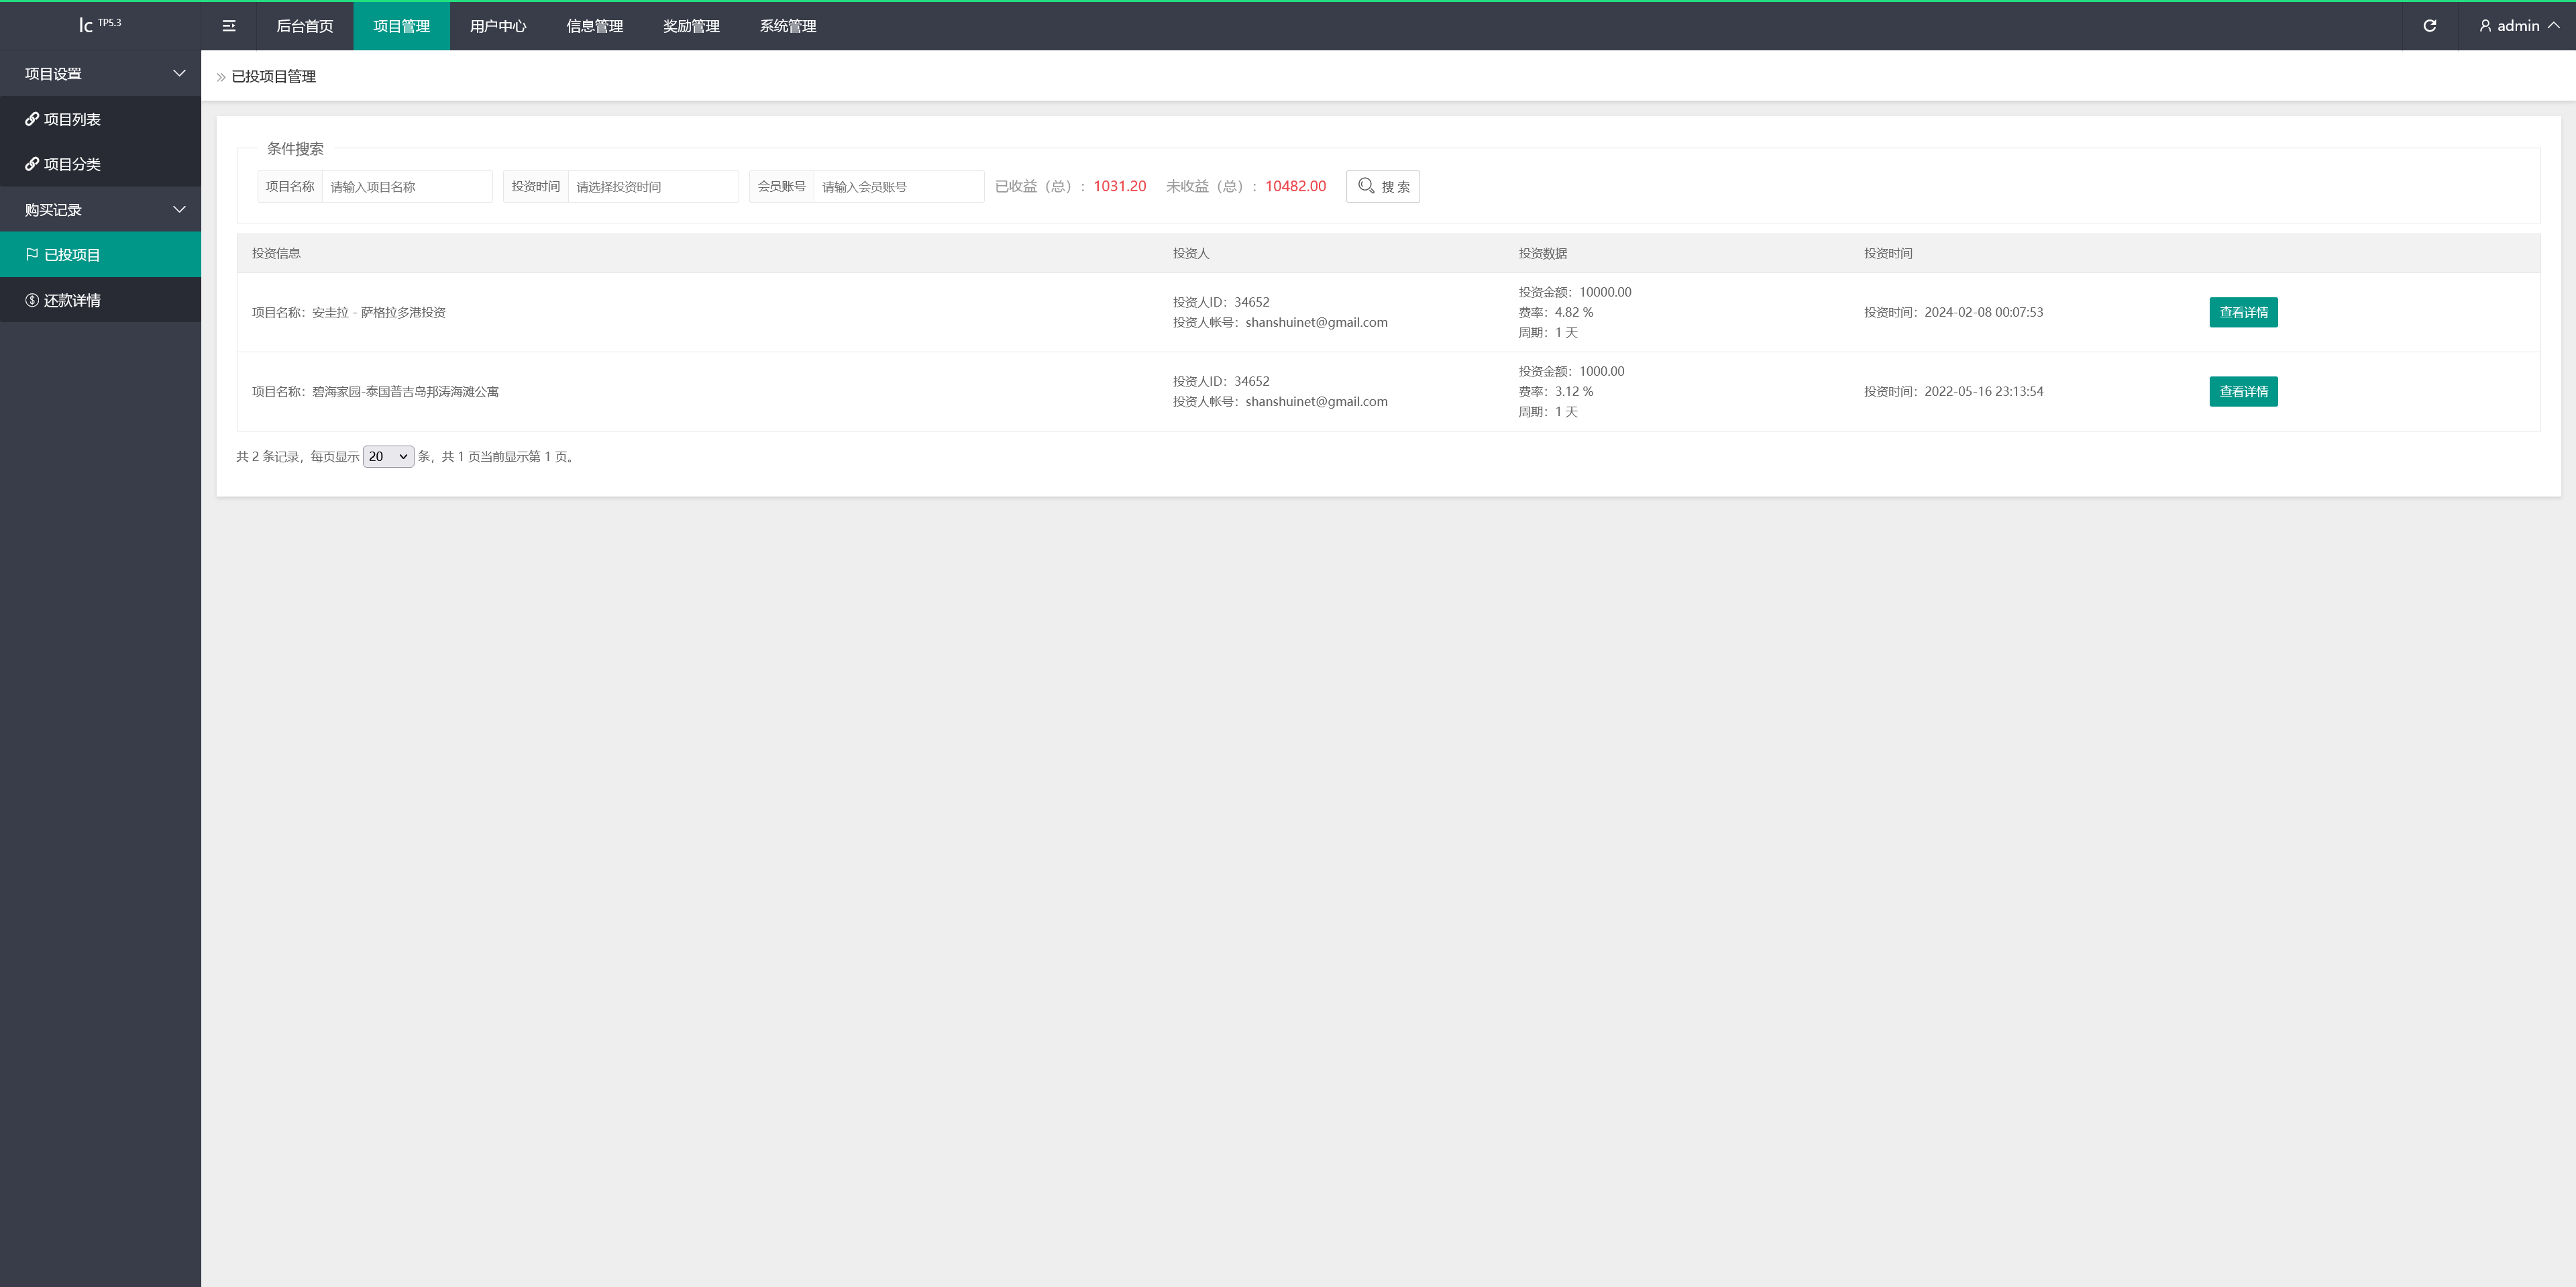2576x1287 pixels.
Task: Open 项目列表 from the sidebar
Action: [x=72, y=119]
